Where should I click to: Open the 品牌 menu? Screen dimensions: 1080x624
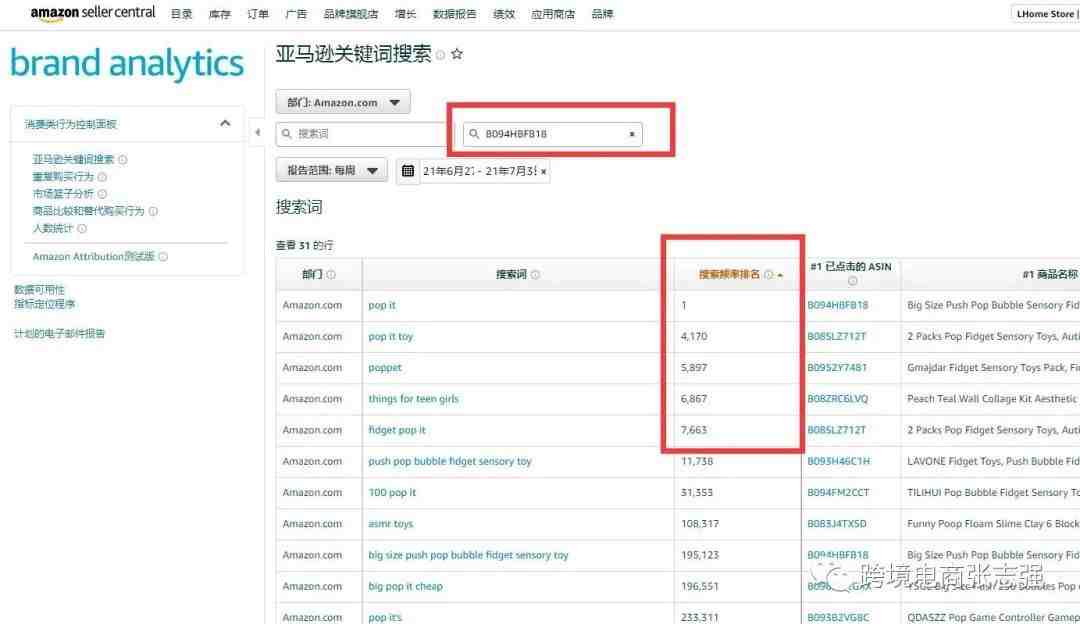click(x=603, y=14)
